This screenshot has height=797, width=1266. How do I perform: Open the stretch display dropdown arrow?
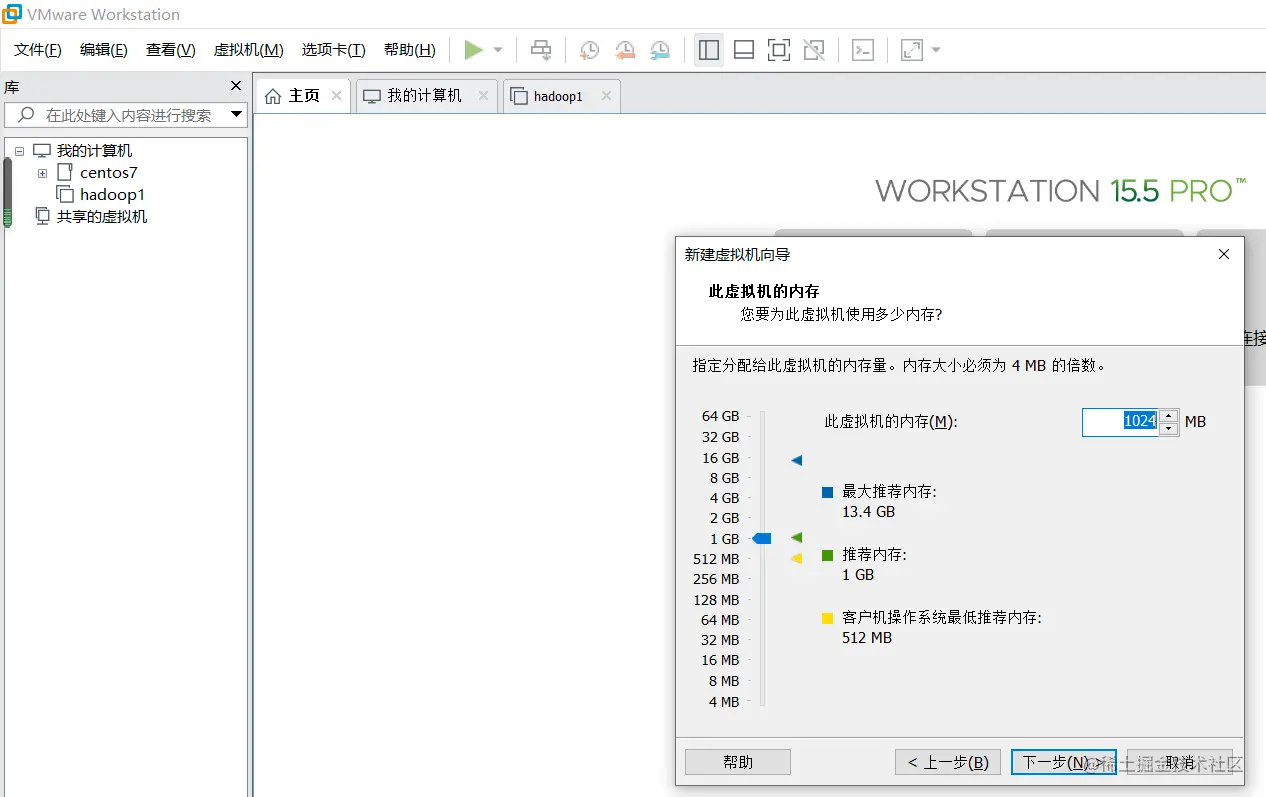click(x=936, y=50)
